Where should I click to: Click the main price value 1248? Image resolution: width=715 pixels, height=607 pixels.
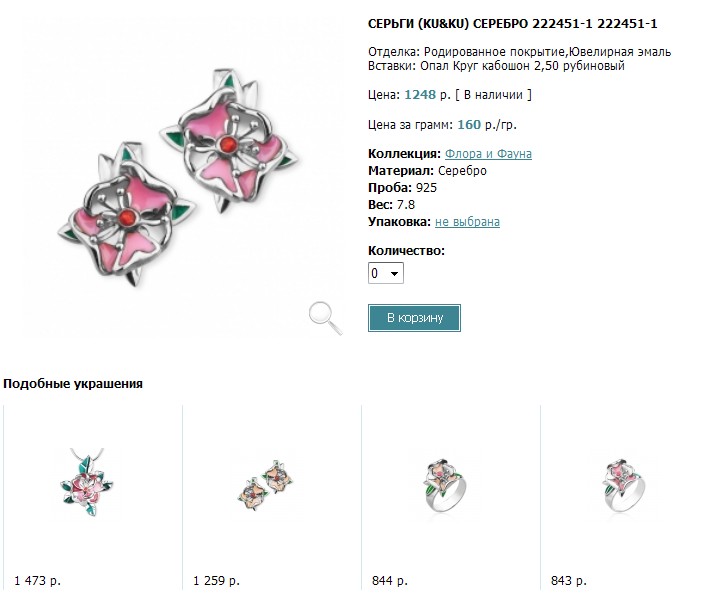[x=419, y=95]
